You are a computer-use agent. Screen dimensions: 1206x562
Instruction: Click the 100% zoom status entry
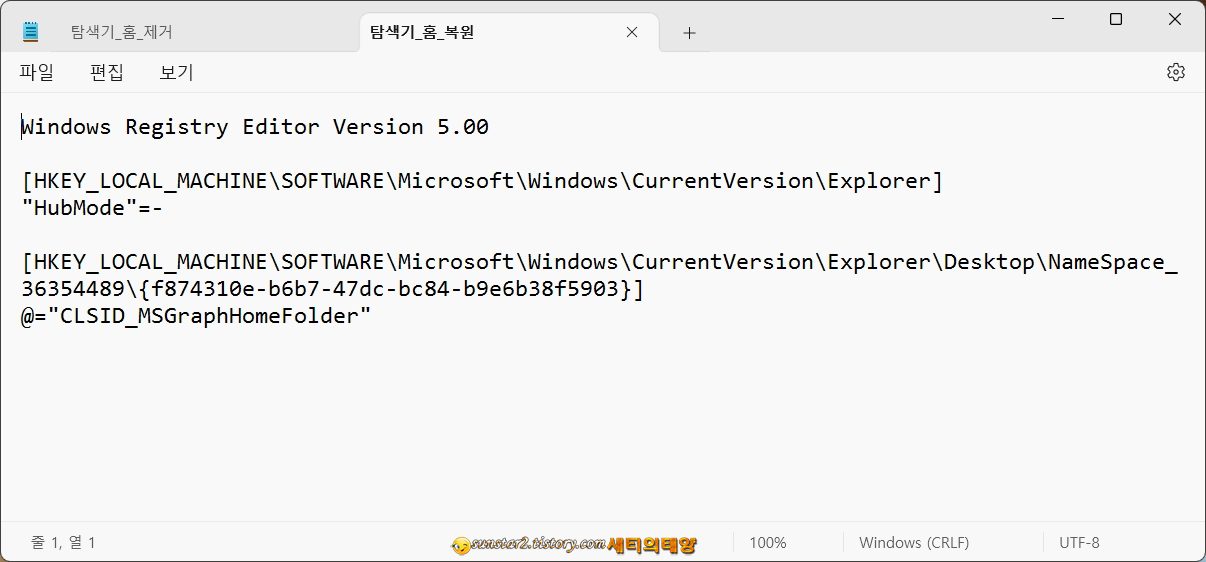click(x=768, y=543)
